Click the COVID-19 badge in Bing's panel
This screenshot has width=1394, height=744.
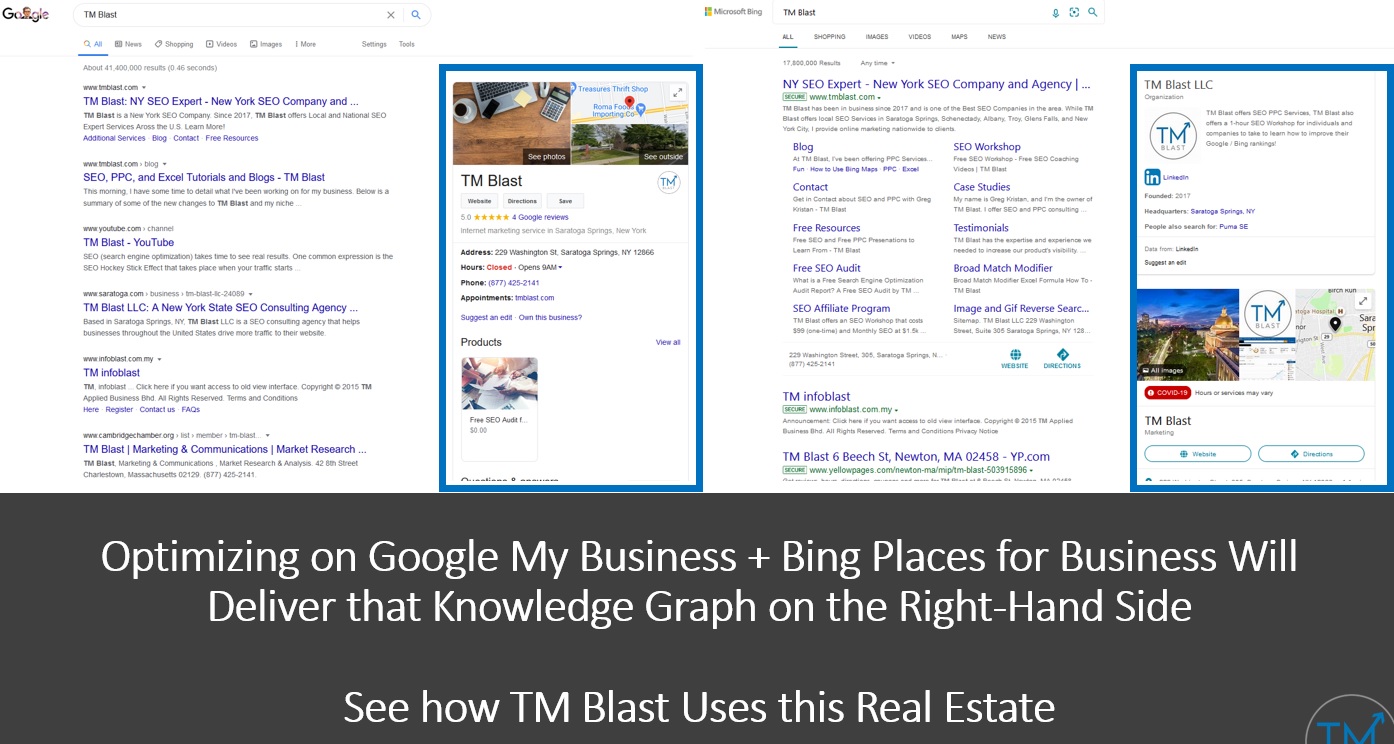pos(1167,393)
